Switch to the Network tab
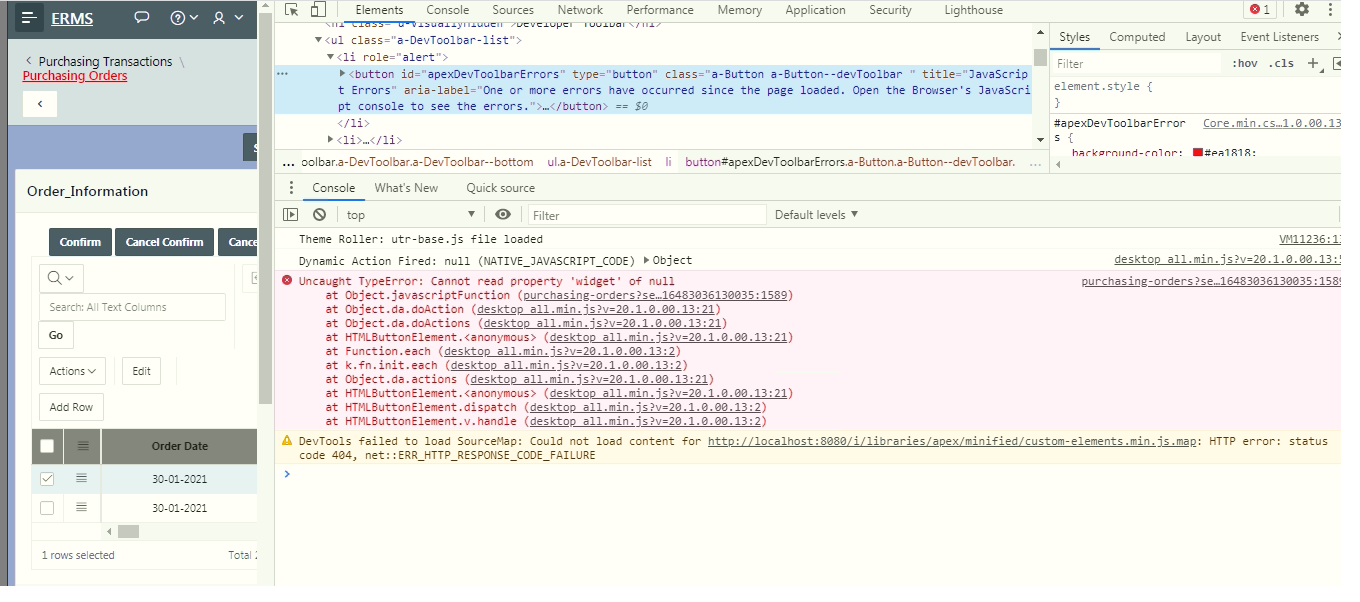Image resolution: width=1360 pixels, height=602 pixels. pyautogui.click(x=580, y=10)
